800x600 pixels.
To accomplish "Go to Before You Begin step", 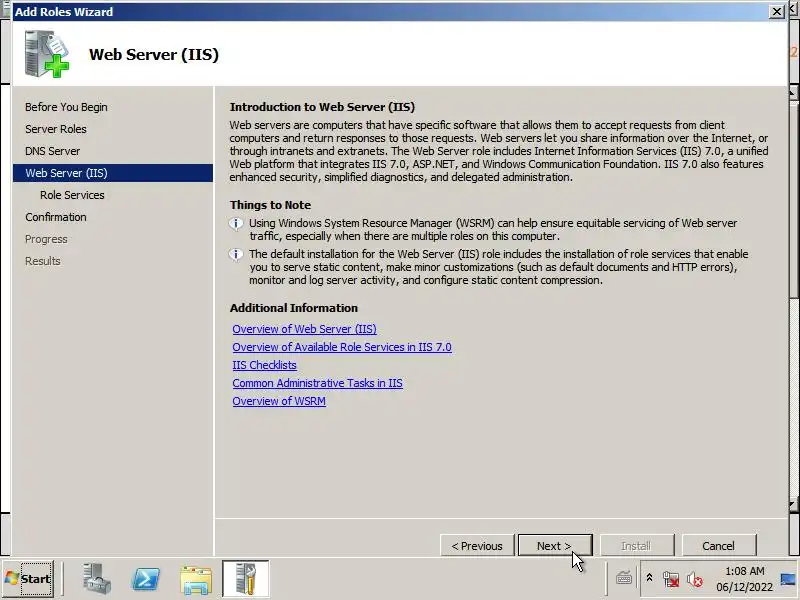I will click(66, 107).
